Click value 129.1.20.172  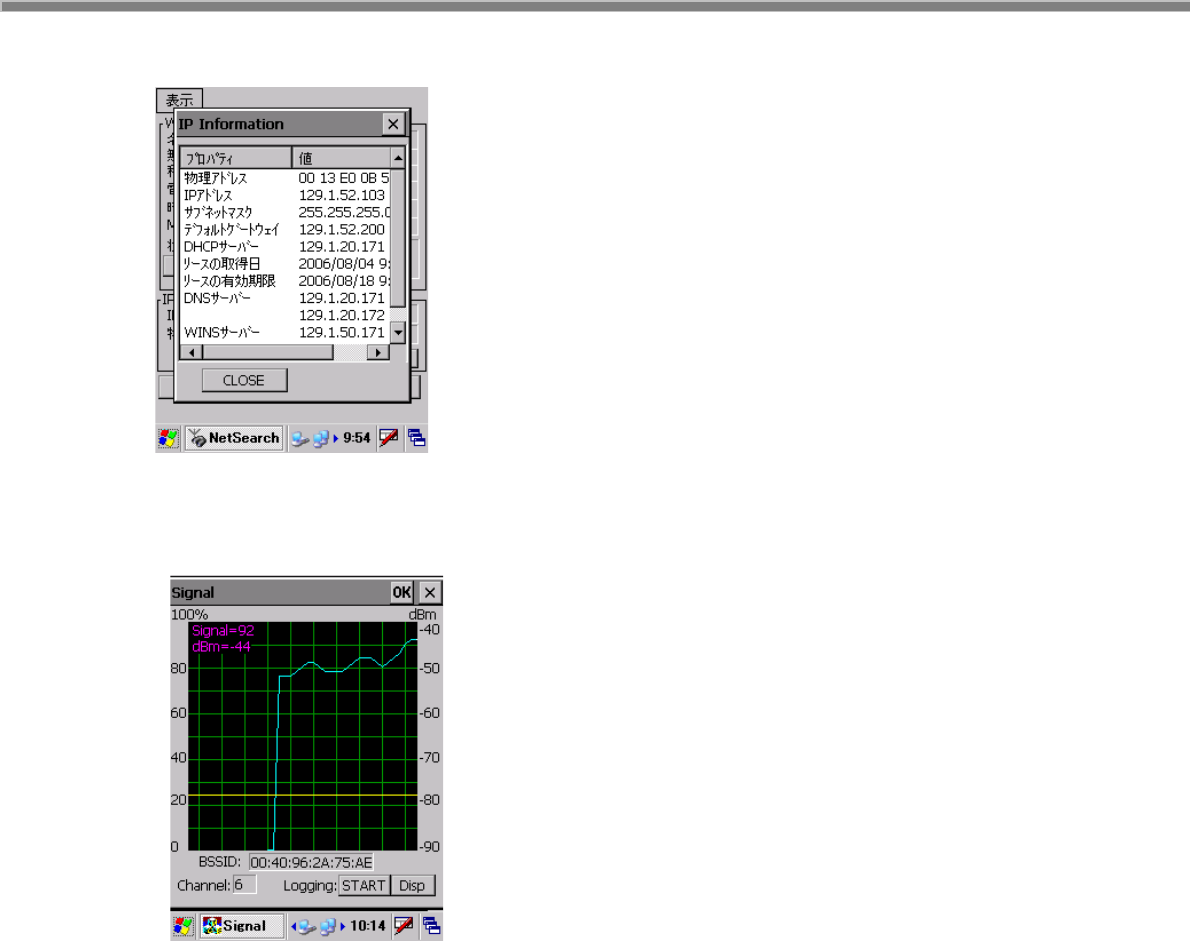click(342, 315)
